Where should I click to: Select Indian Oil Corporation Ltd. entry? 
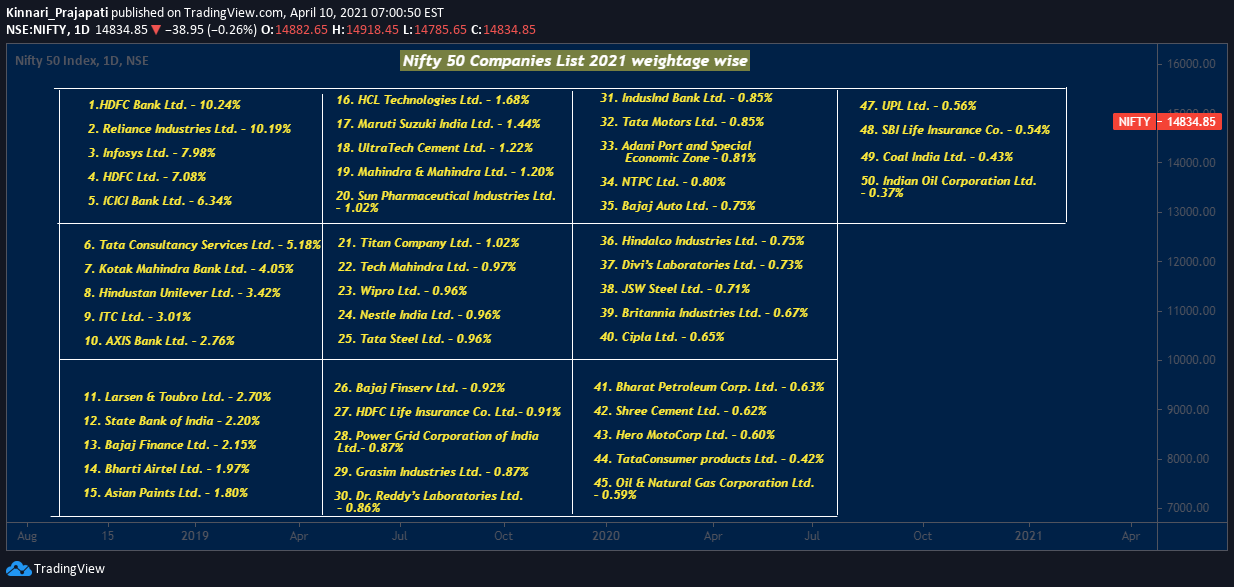[948, 187]
